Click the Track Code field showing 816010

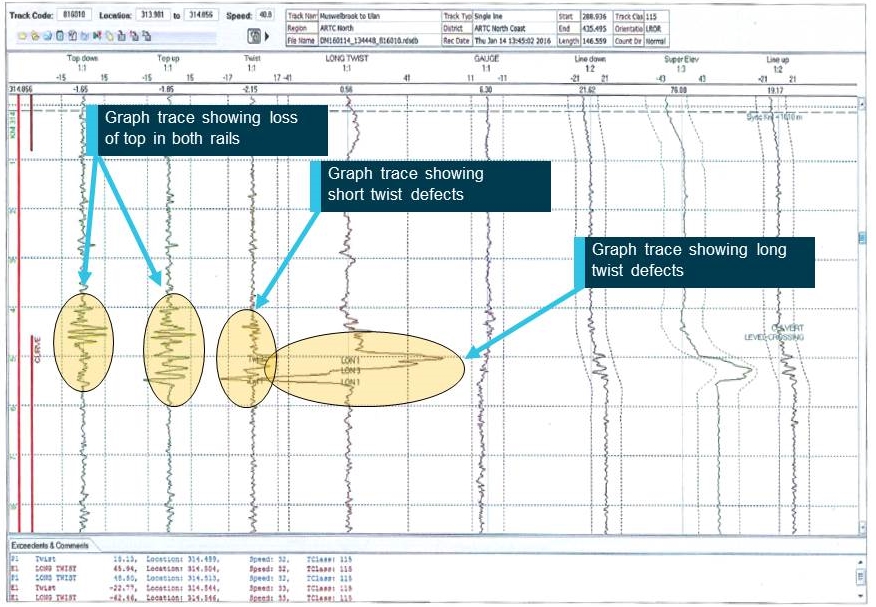[x=74, y=15]
